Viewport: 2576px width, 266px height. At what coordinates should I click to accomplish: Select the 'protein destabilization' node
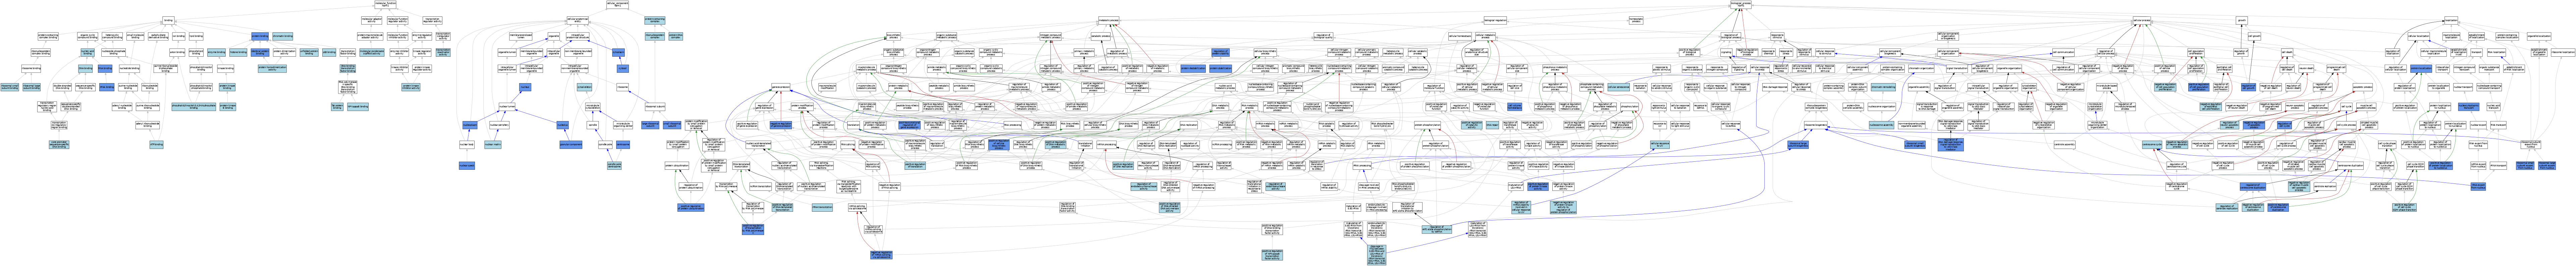(x=1193, y=69)
